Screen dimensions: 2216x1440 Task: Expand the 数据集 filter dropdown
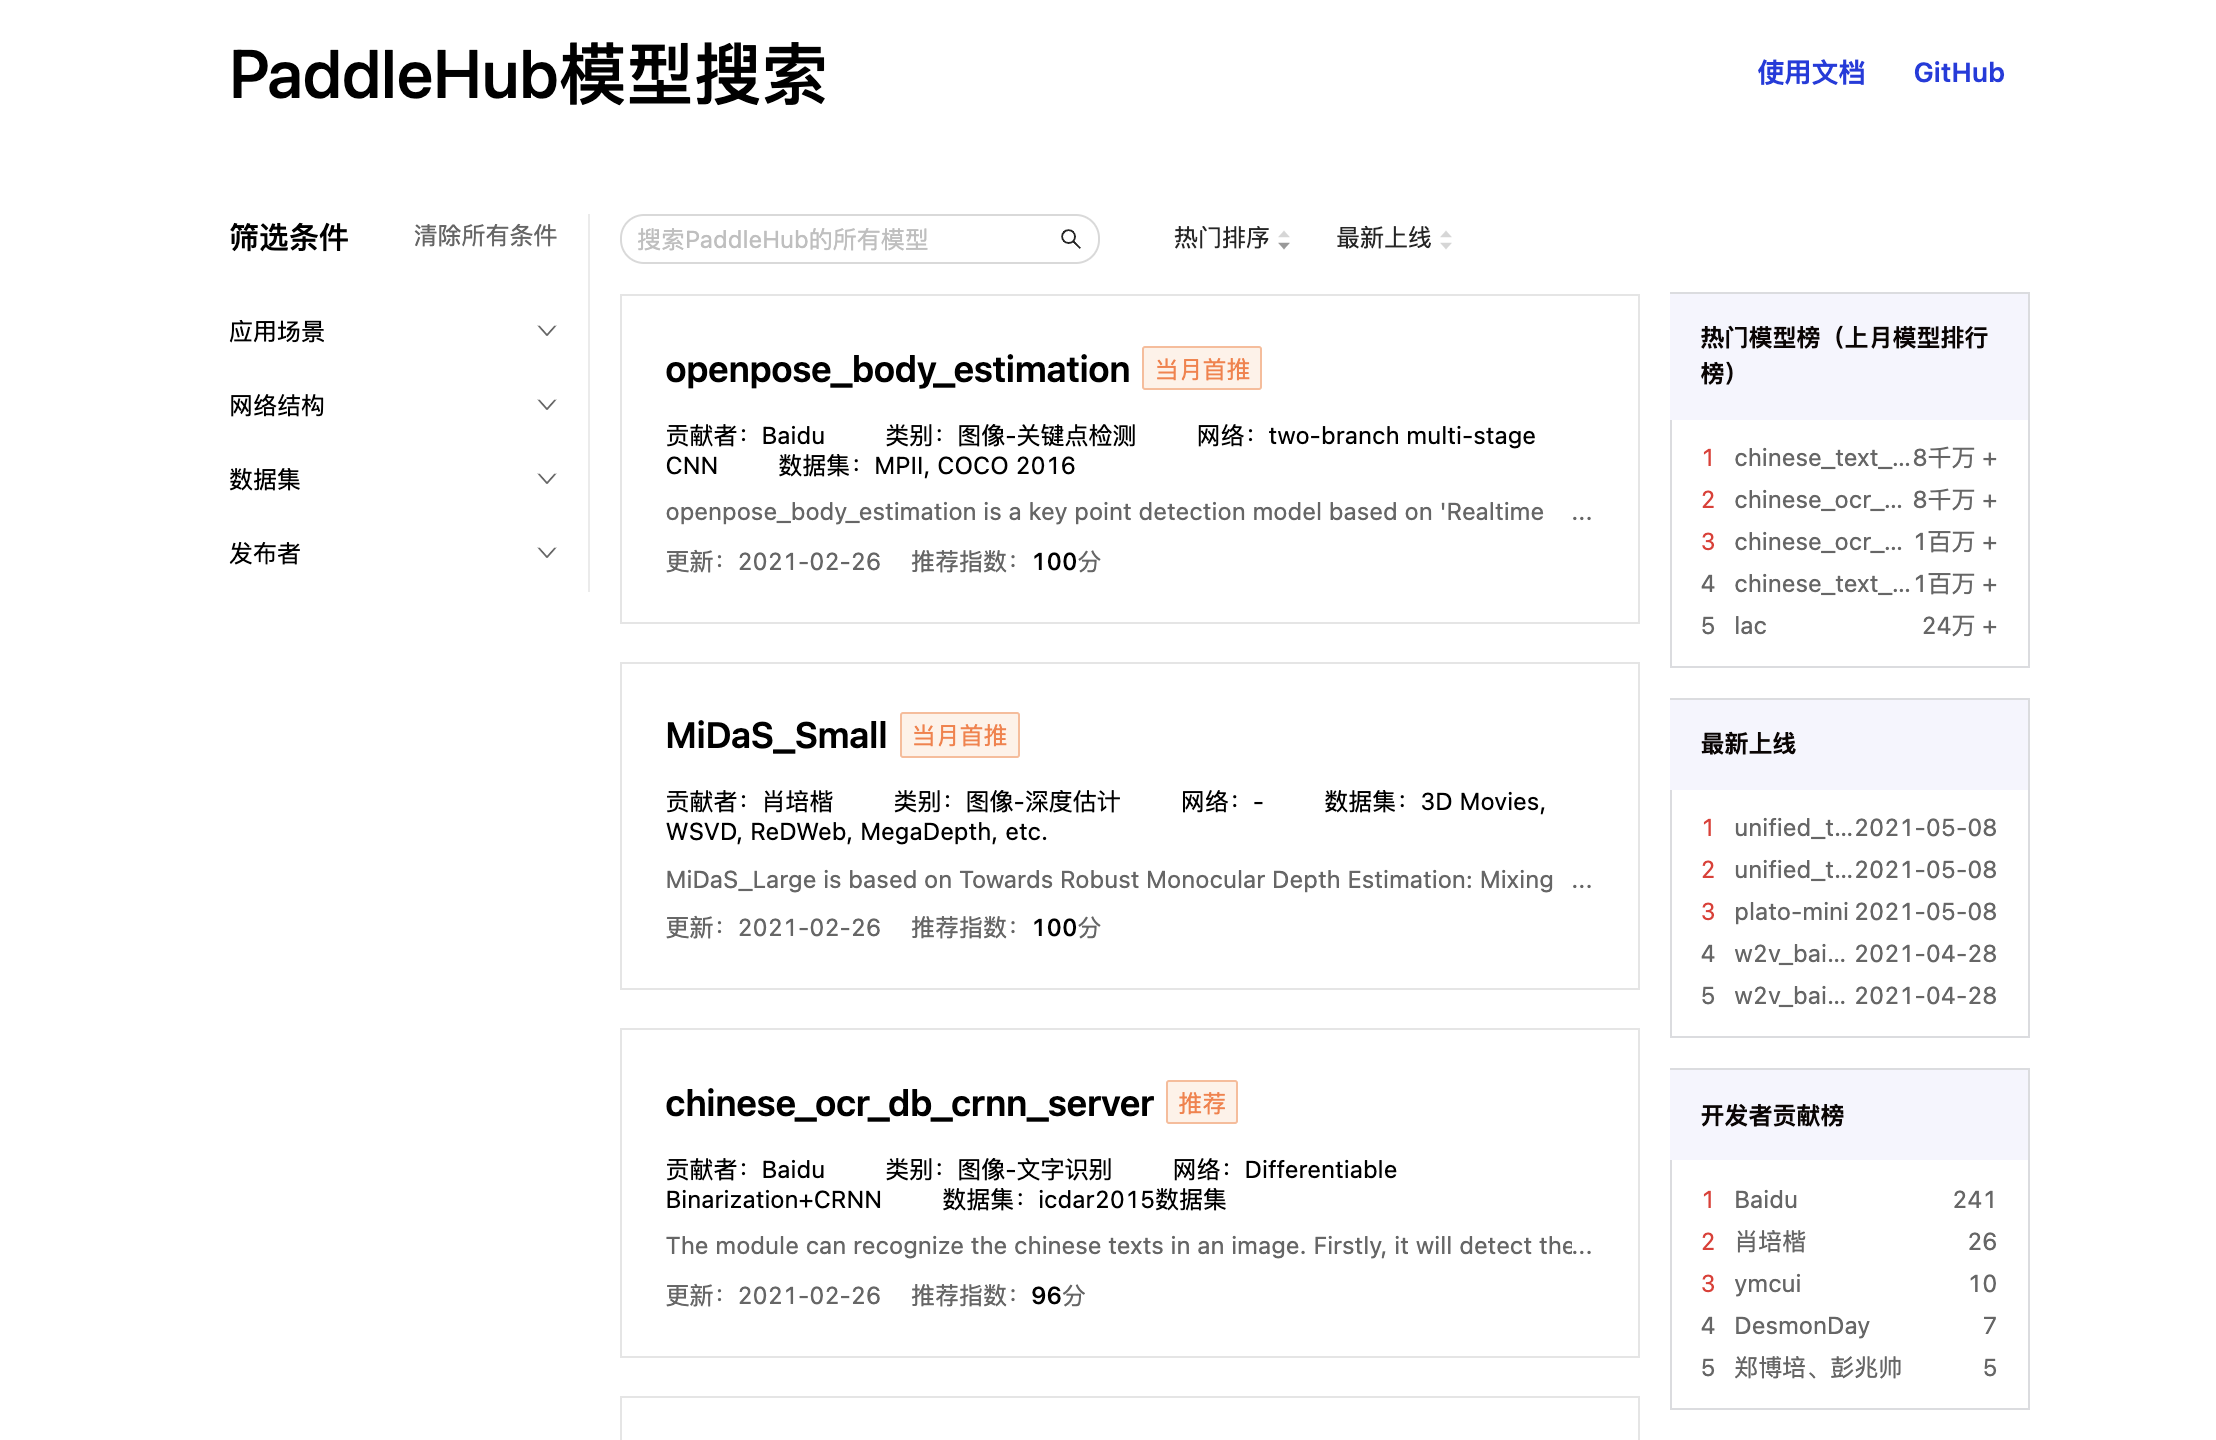tap(546, 479)
